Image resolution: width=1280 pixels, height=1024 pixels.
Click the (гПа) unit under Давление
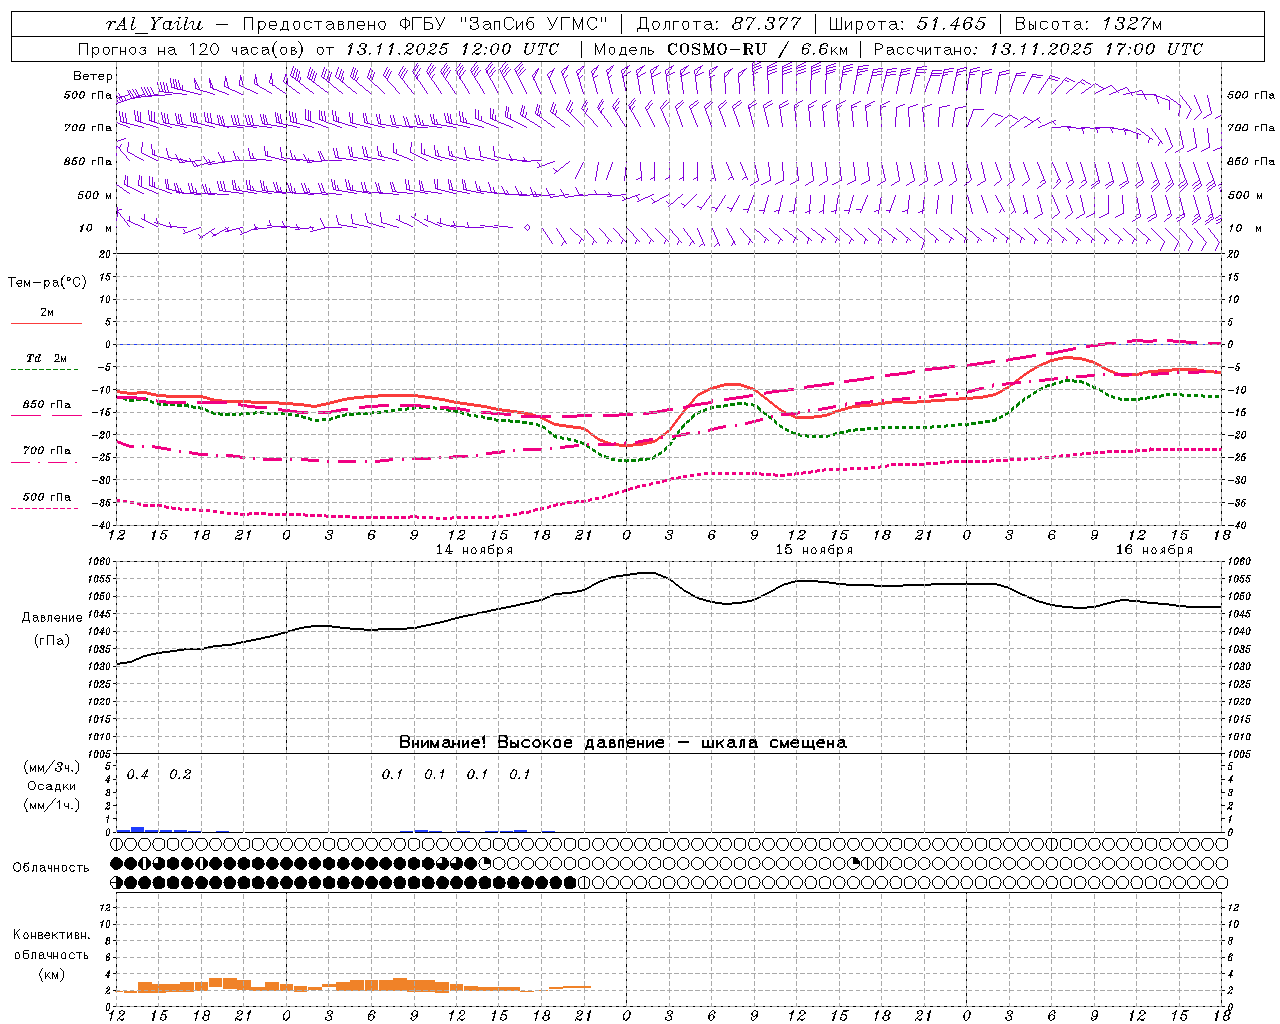[x=52, y=641]
